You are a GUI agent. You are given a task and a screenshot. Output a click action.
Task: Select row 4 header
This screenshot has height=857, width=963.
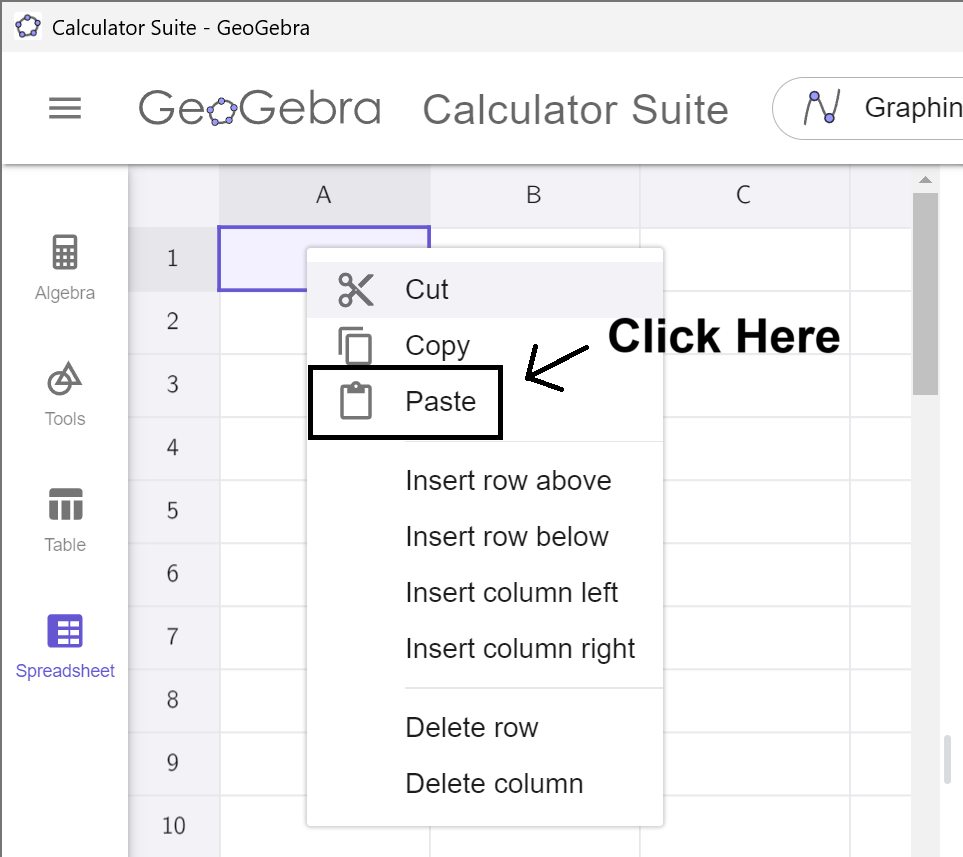[173, 448]
